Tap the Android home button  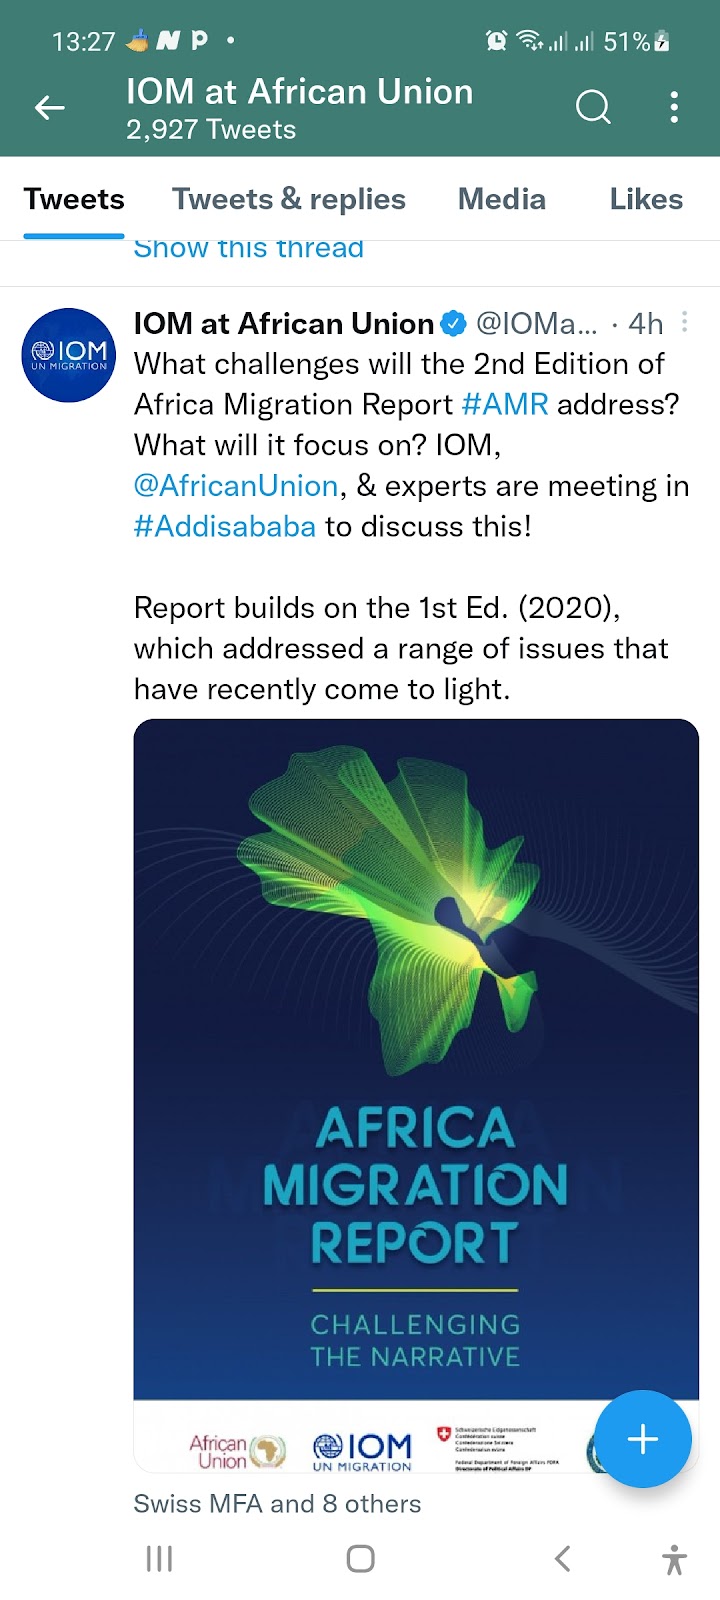coord(360,1558)
